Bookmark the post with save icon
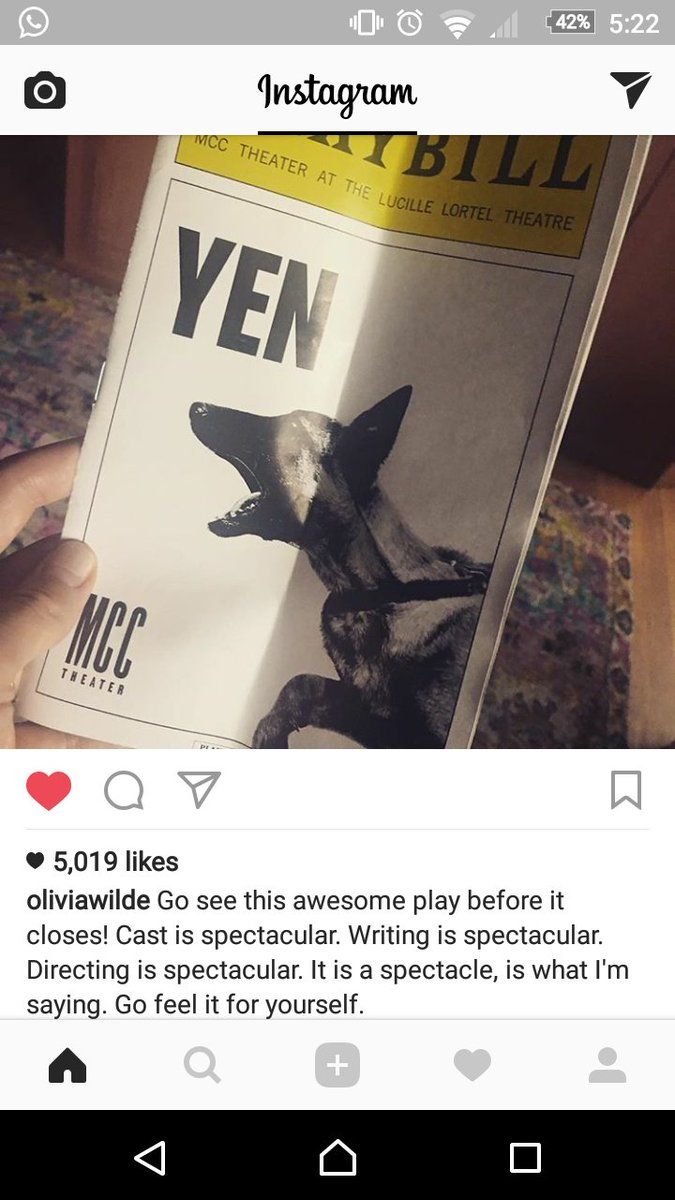The image size is (675, 1200). click(x=626, y=790)
